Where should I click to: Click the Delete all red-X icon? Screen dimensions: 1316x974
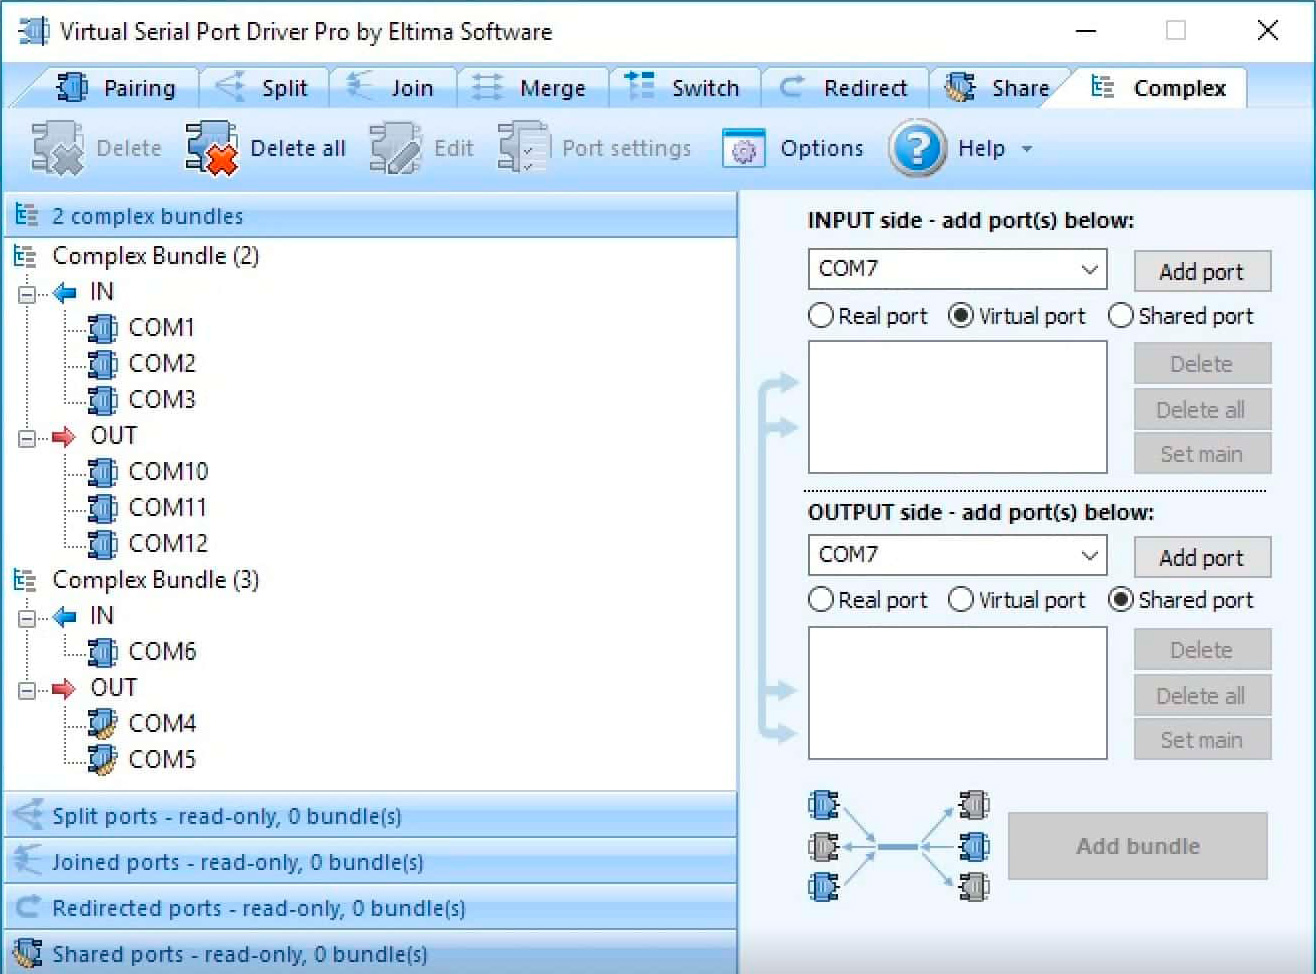tap(212, 149)
